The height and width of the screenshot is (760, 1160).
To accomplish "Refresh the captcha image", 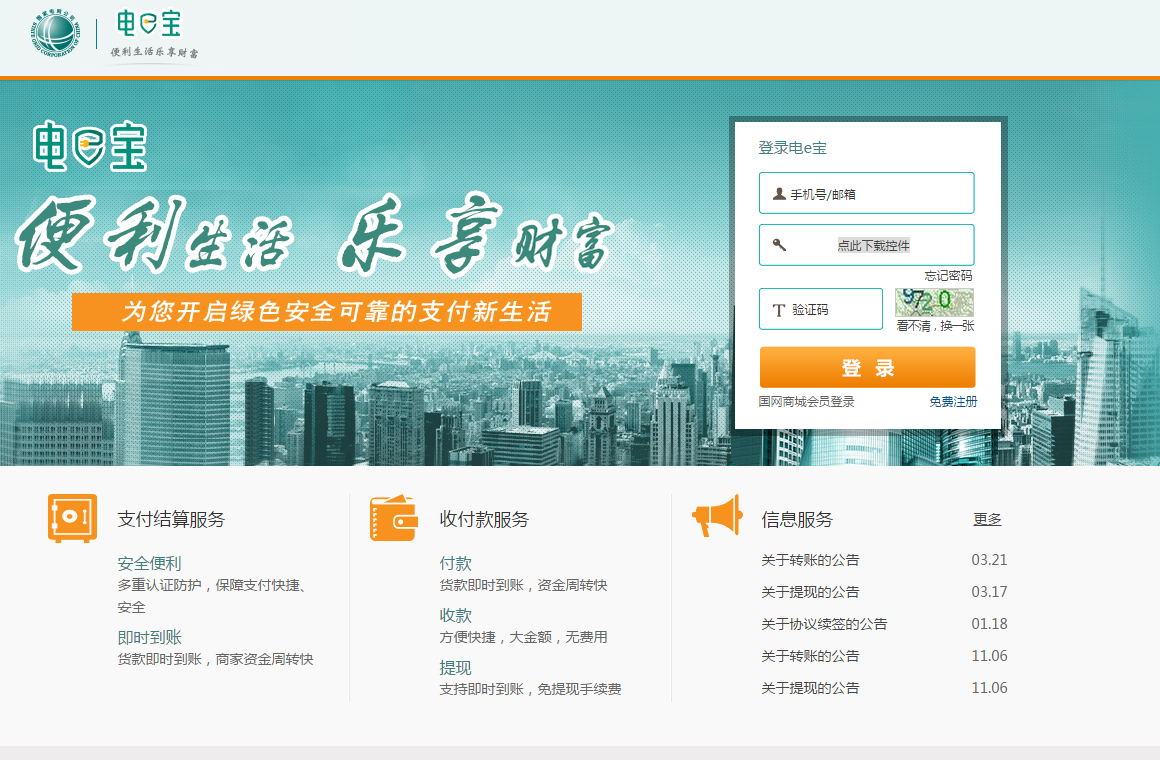I will pyautogui.click(x=934, y=302).
